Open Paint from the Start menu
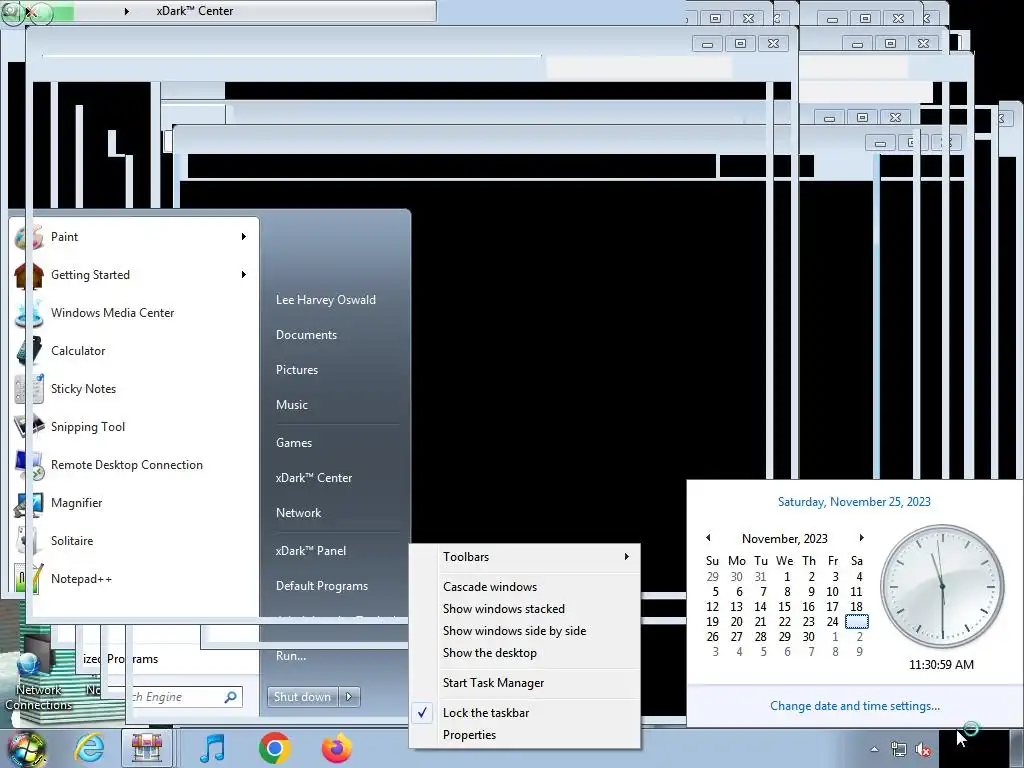 click(x=134, y=237)
